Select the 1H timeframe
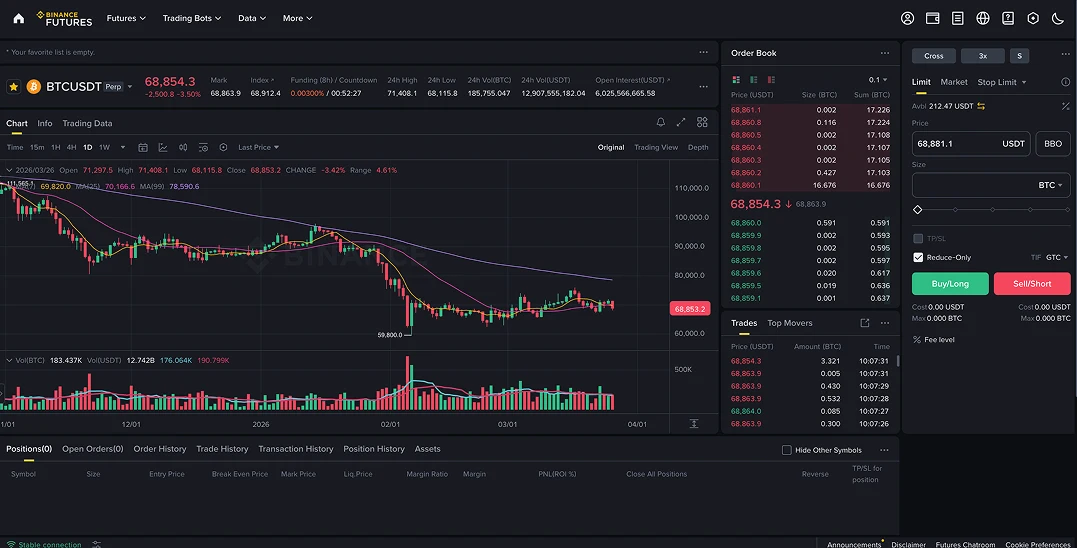1077x548 pixels. (56, 148)
